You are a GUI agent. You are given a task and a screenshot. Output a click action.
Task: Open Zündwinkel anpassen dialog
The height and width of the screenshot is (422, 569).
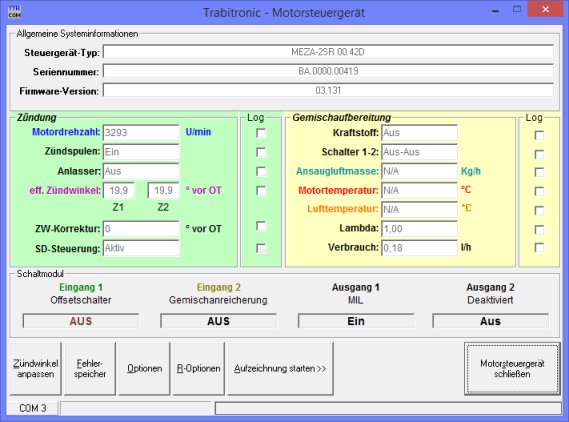(x=36, y=368)
